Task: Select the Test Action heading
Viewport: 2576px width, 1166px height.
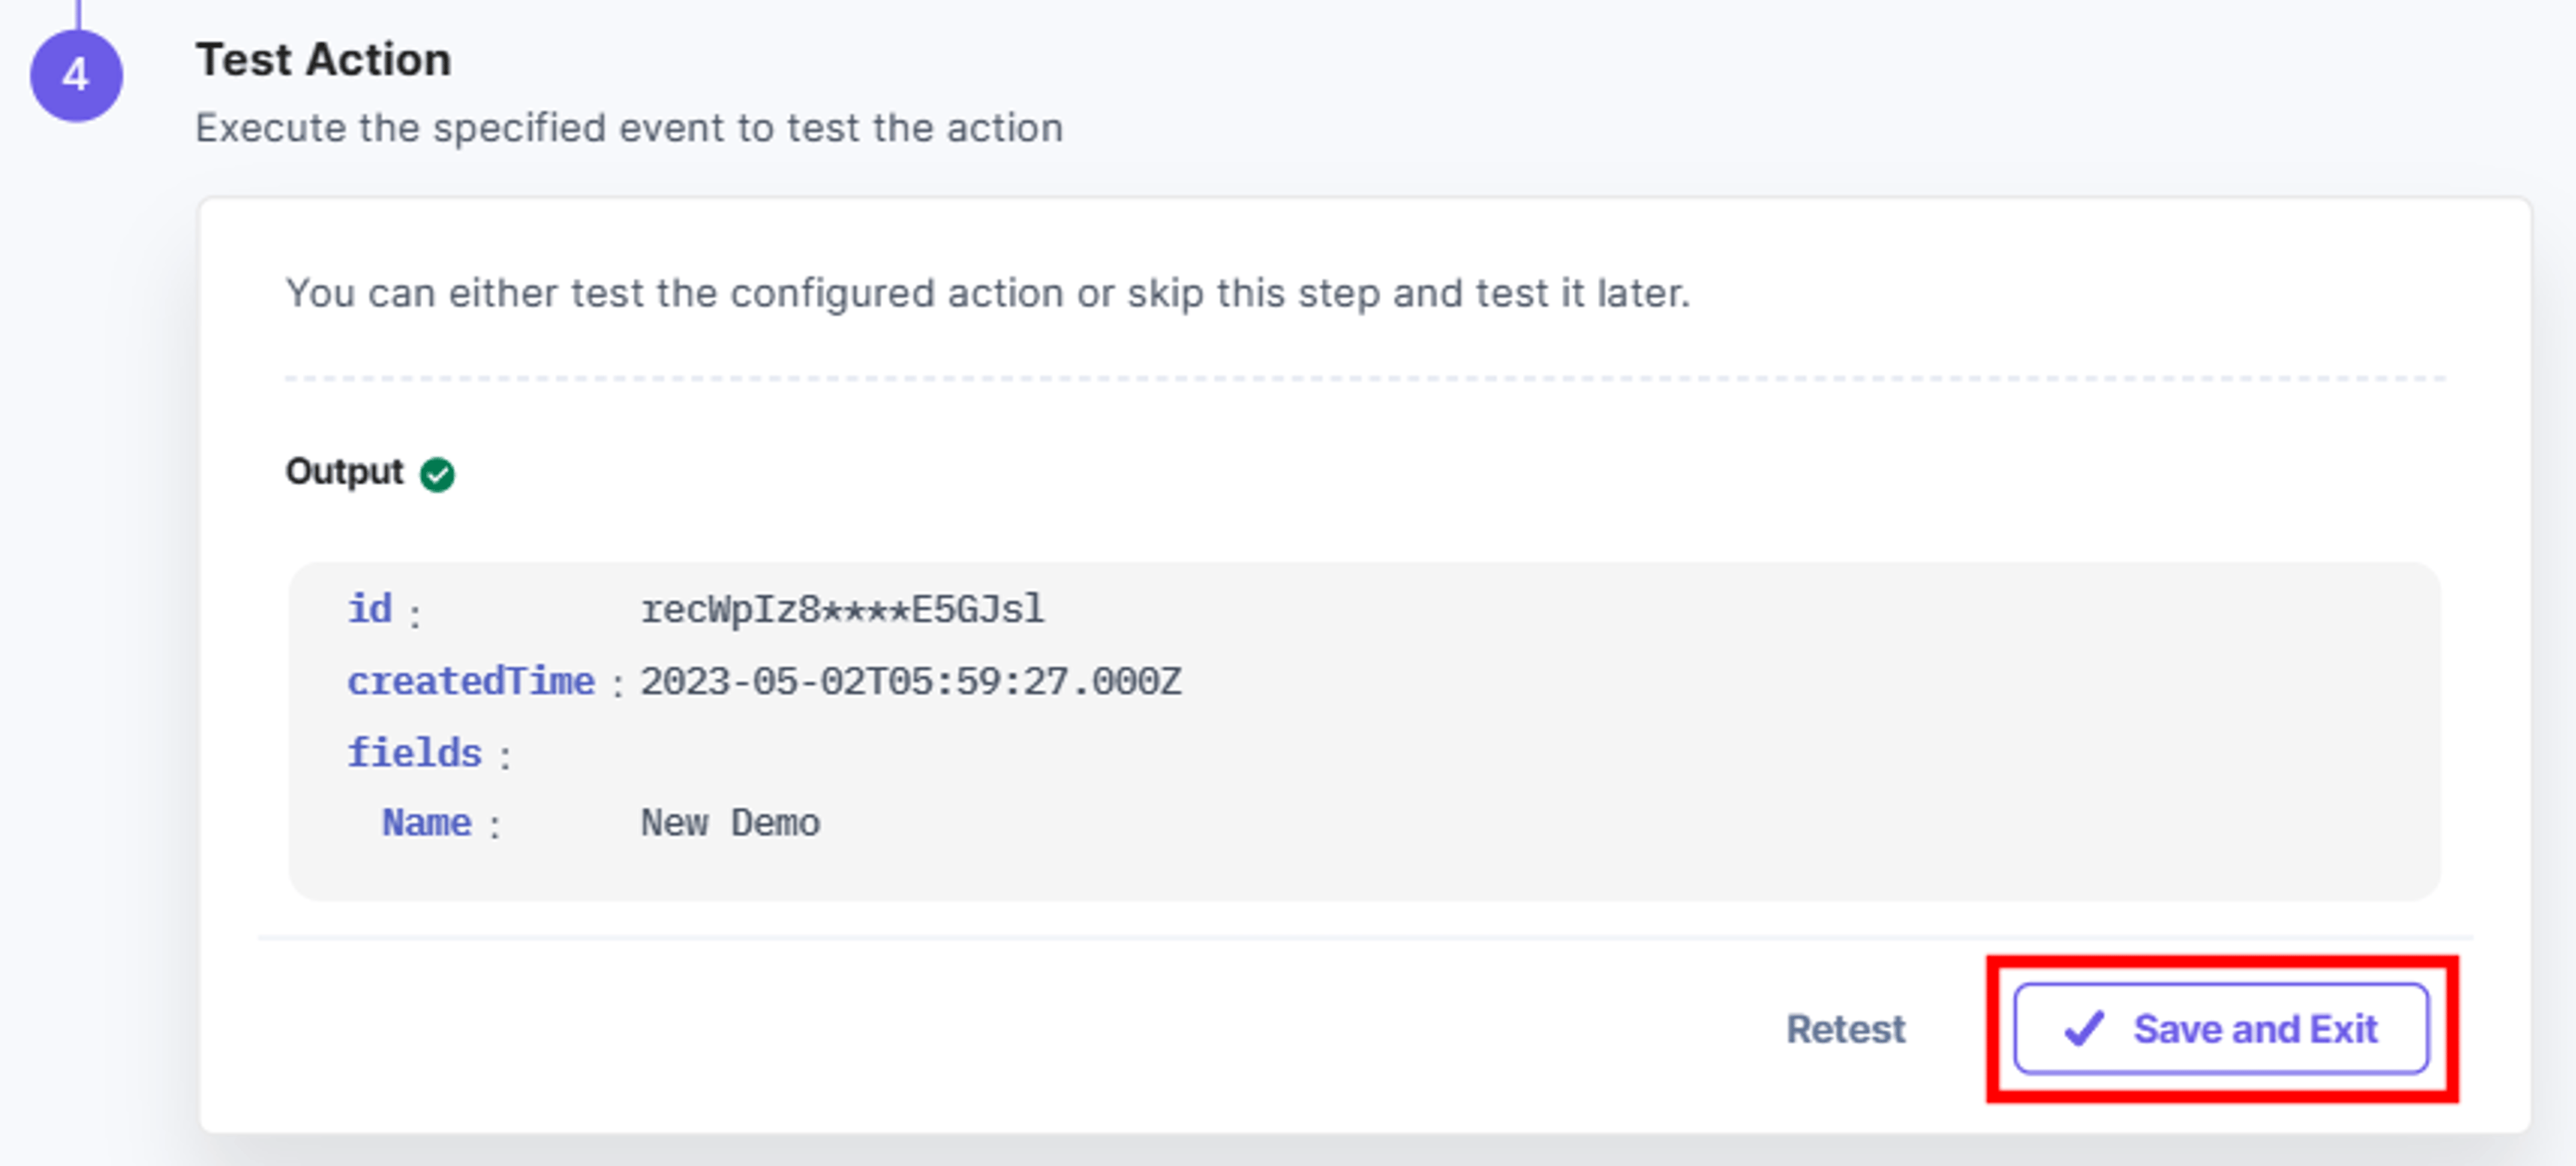Action: (x=323, y=60)
